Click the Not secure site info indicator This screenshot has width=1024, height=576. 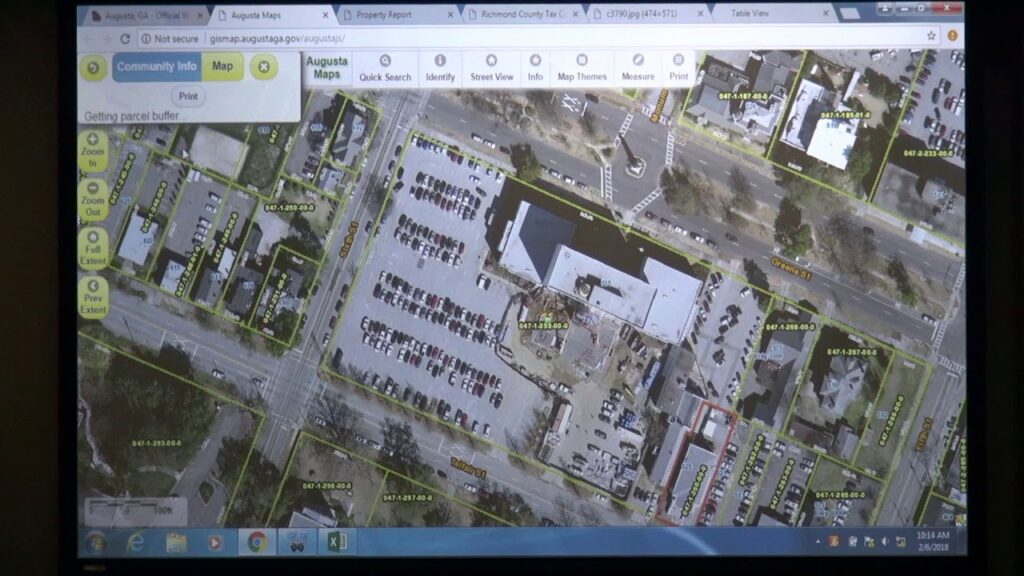pyautogui.click(x=169, y=39)
